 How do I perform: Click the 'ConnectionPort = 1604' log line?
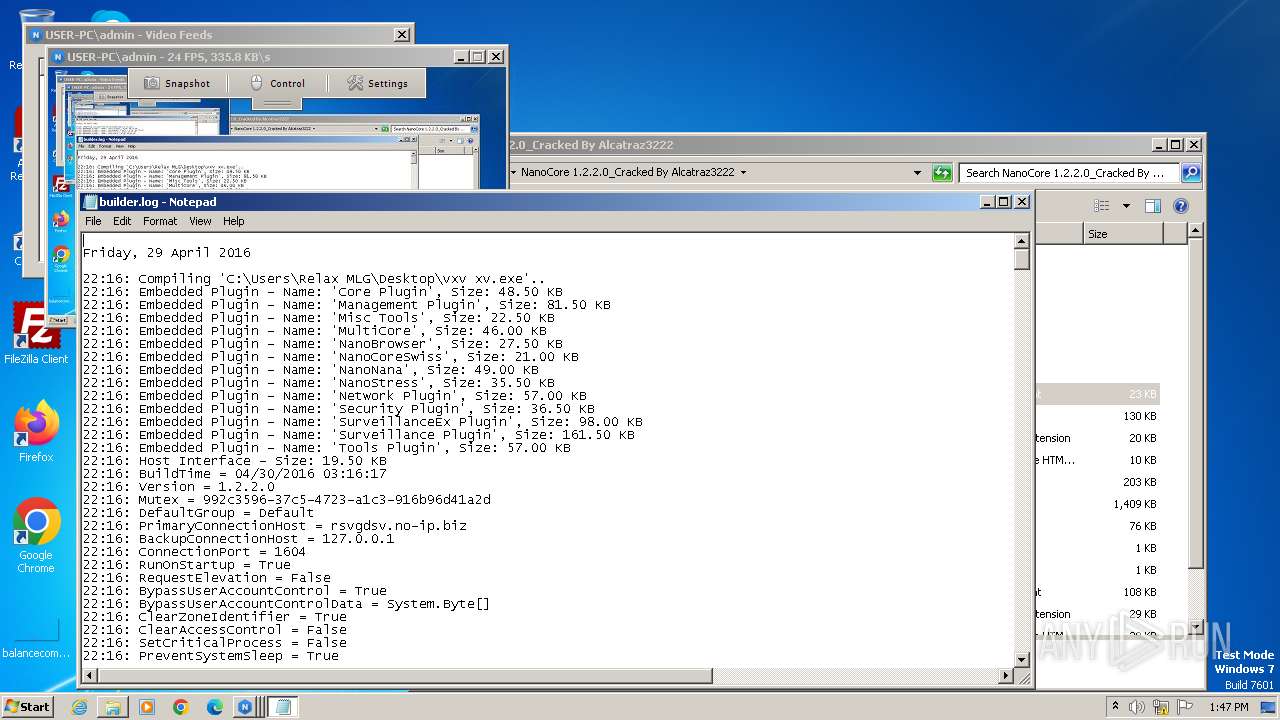click(x=195, y=551)
